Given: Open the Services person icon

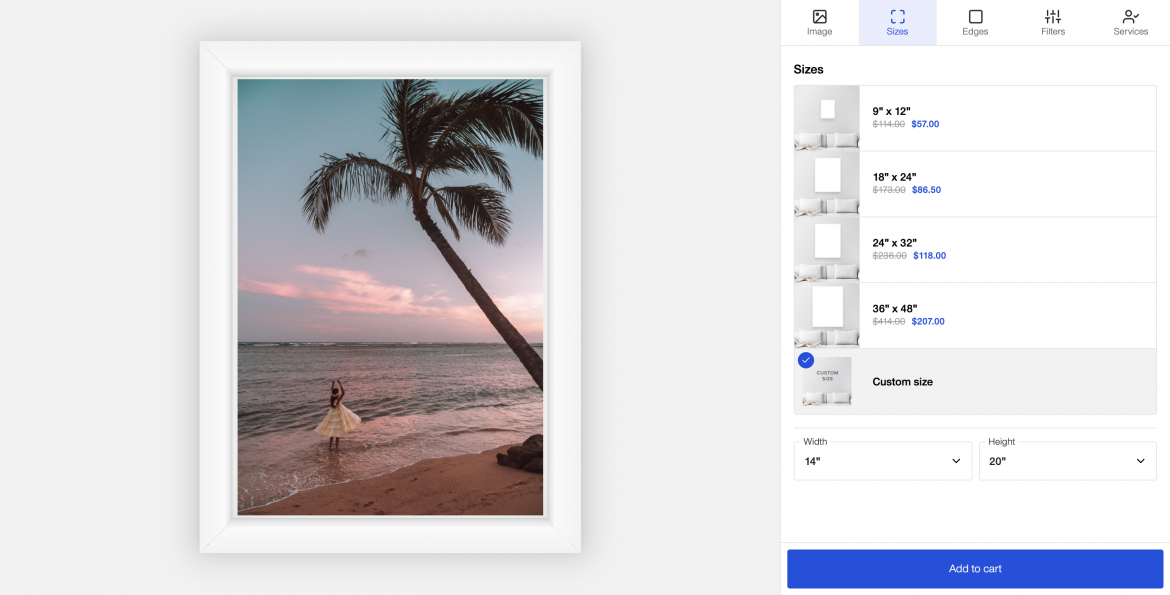Looking at the screenshot, I should point(1130,16).
